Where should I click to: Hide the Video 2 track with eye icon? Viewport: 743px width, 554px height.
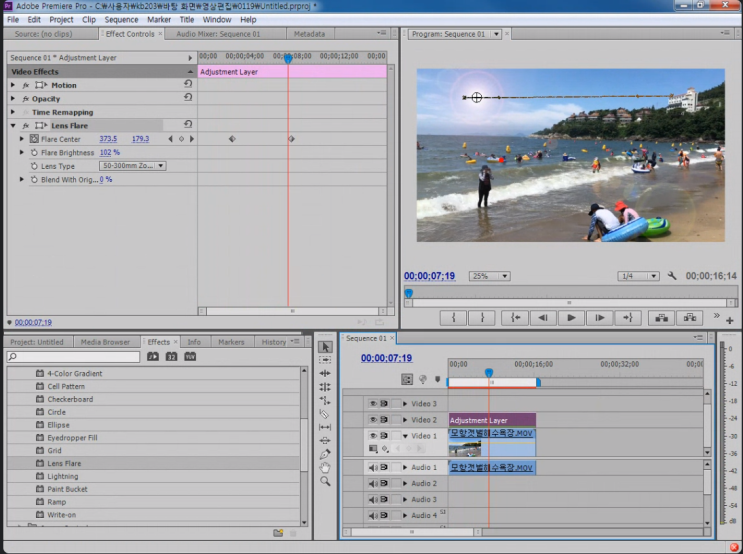coord(372,420)
